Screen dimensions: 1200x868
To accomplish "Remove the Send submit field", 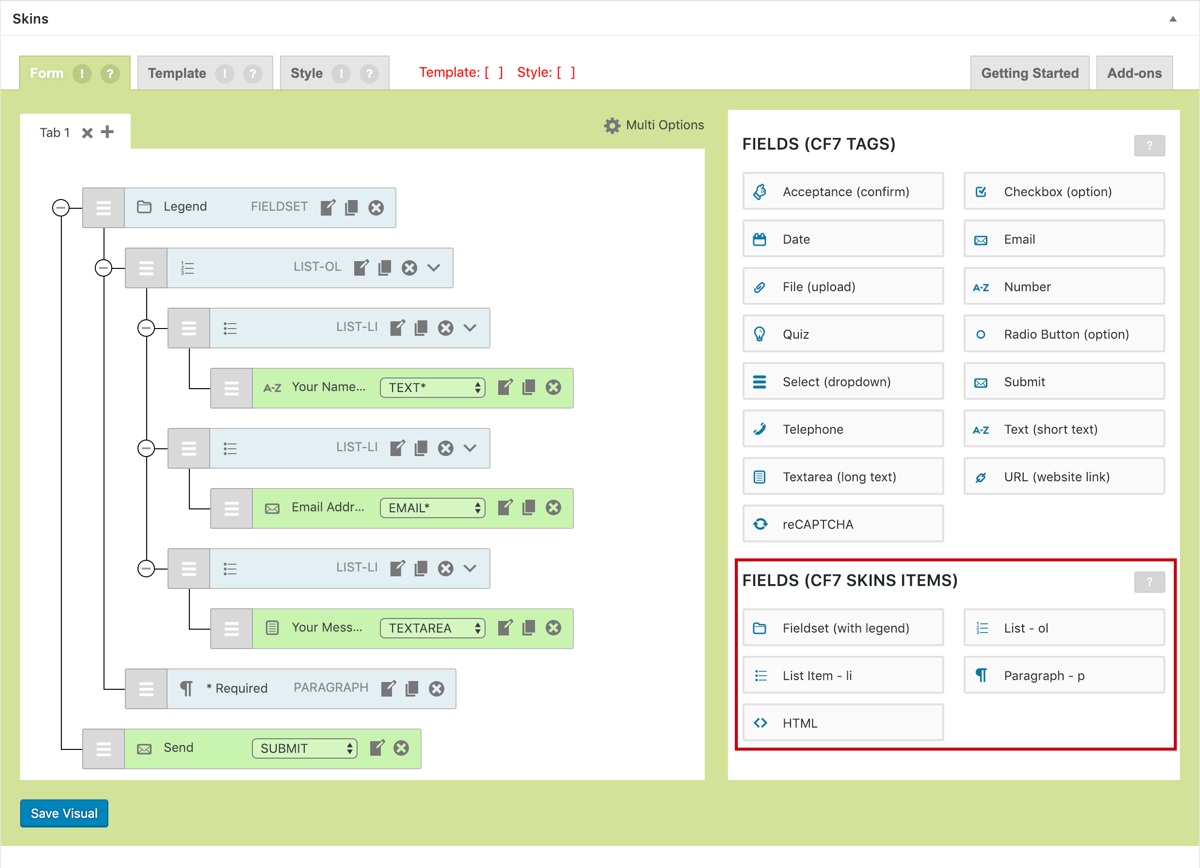I will 401,748.
